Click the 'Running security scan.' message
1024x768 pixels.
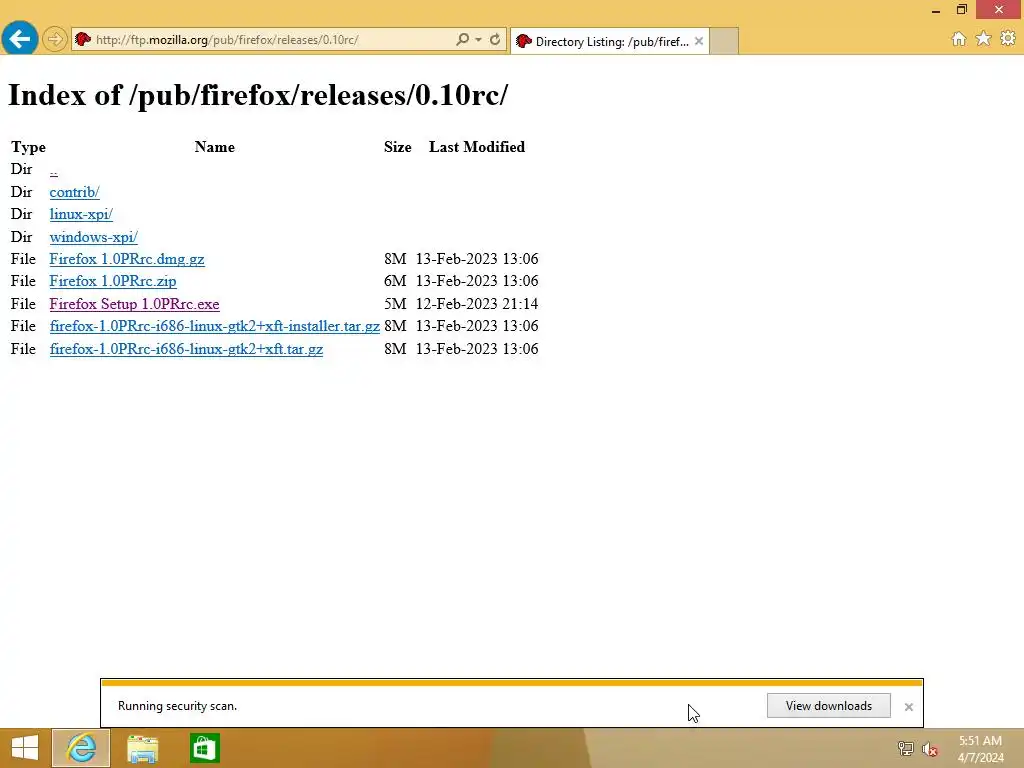[177, 706]
